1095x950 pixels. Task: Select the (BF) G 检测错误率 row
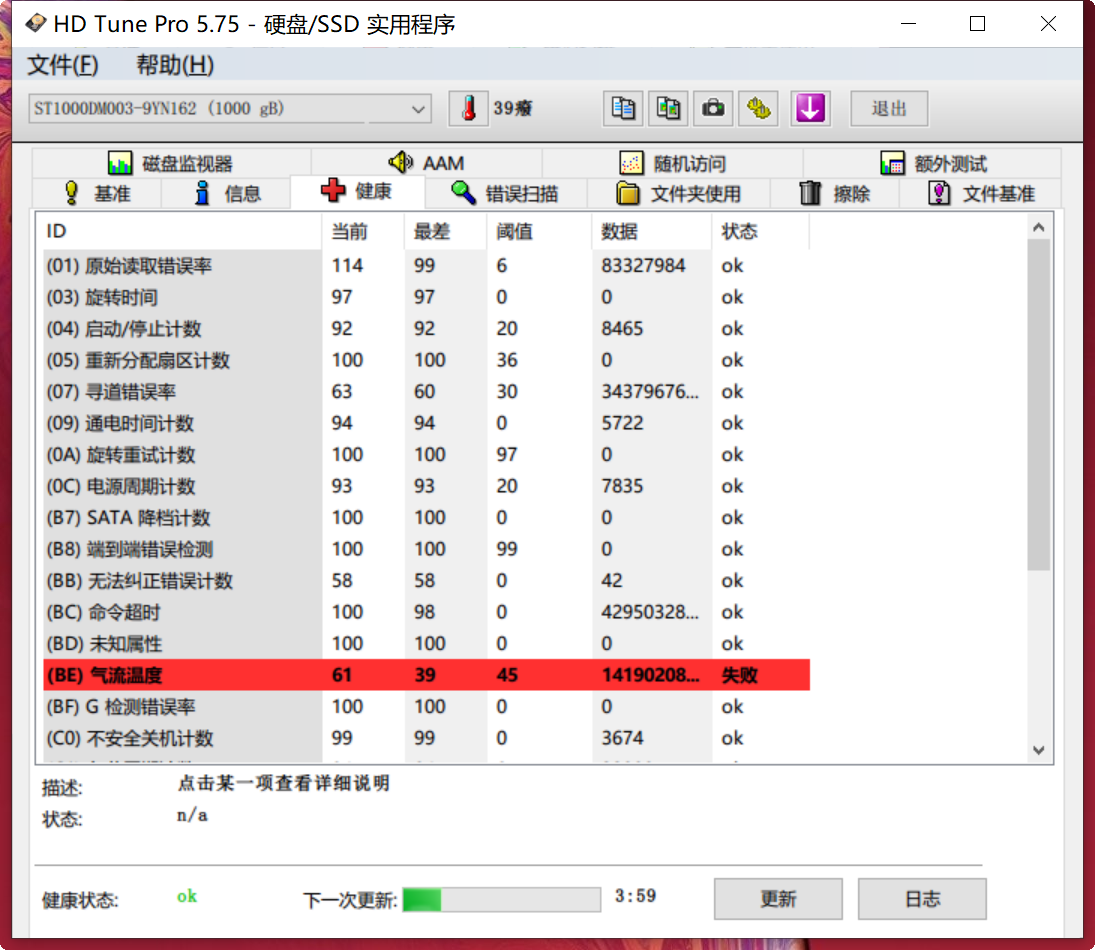(427, 706)
